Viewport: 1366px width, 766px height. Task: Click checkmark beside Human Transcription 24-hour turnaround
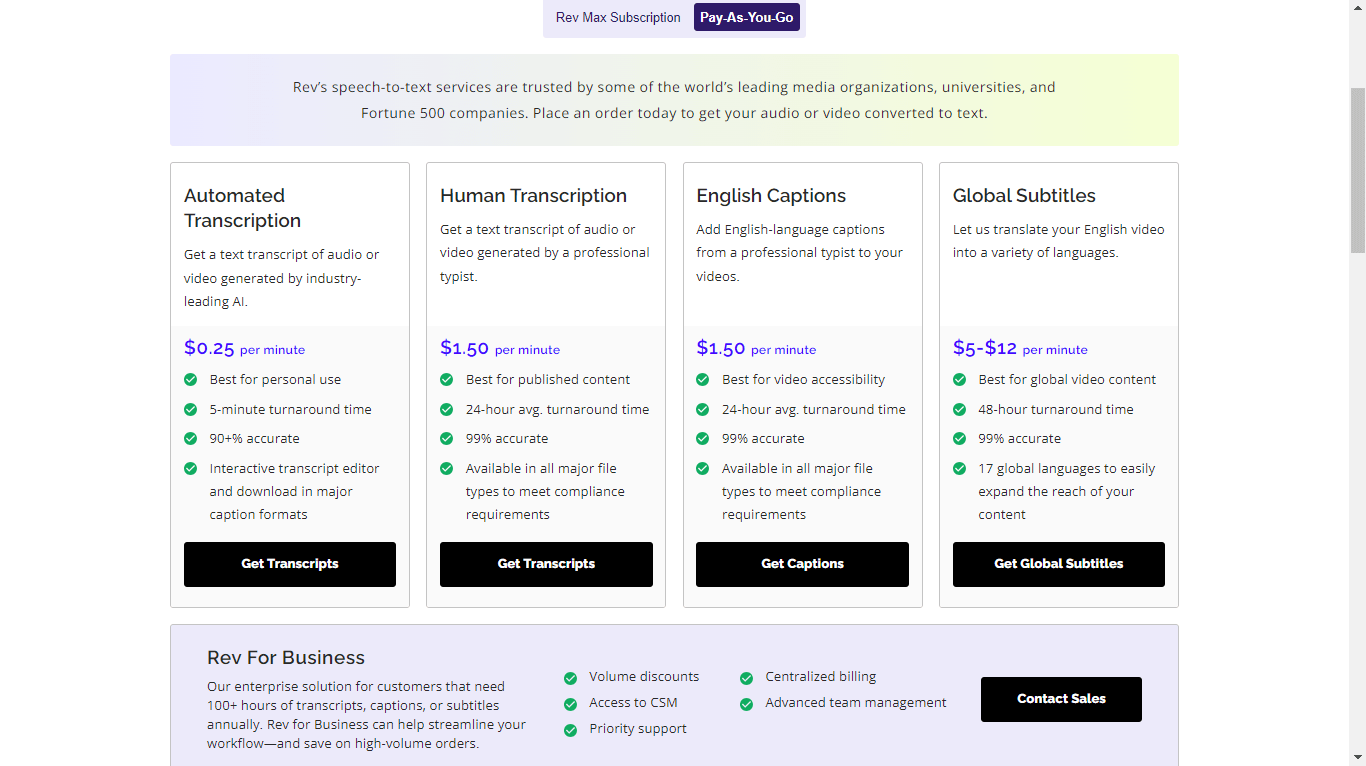click(447, 409)
